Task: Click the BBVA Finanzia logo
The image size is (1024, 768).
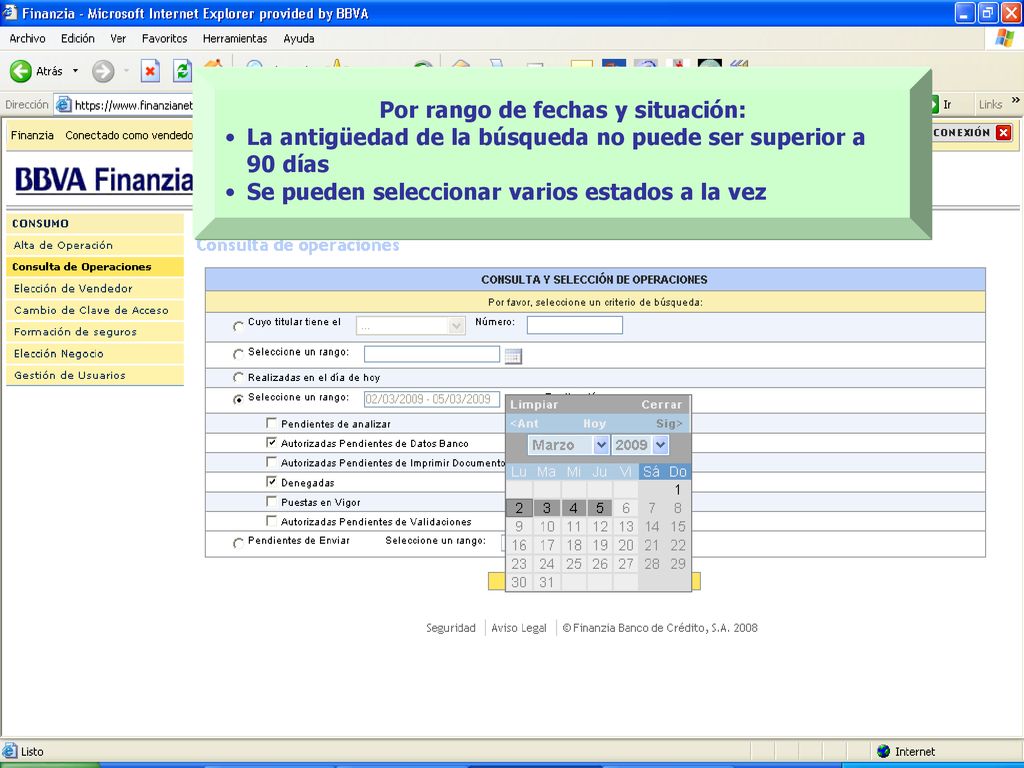Action: tap(103, 180)
